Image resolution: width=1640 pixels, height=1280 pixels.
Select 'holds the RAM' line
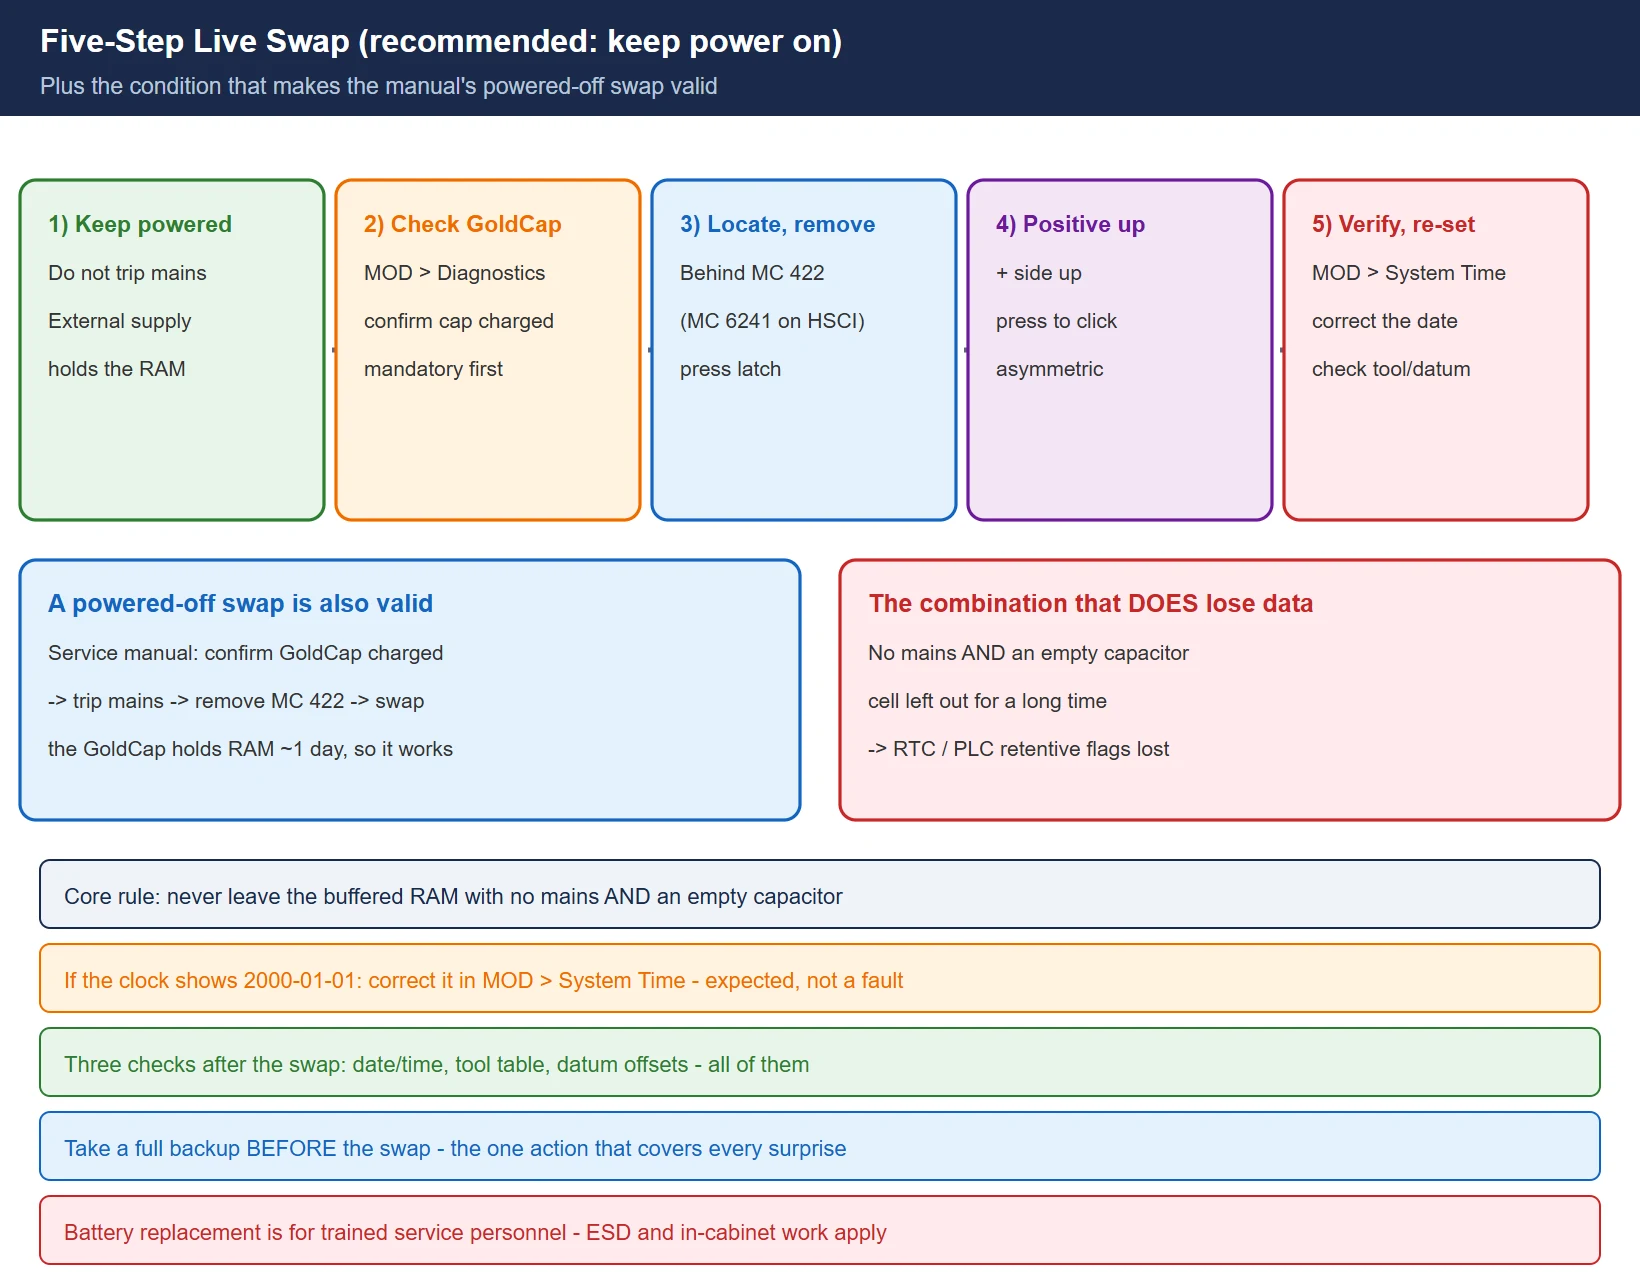pos(116,369)
